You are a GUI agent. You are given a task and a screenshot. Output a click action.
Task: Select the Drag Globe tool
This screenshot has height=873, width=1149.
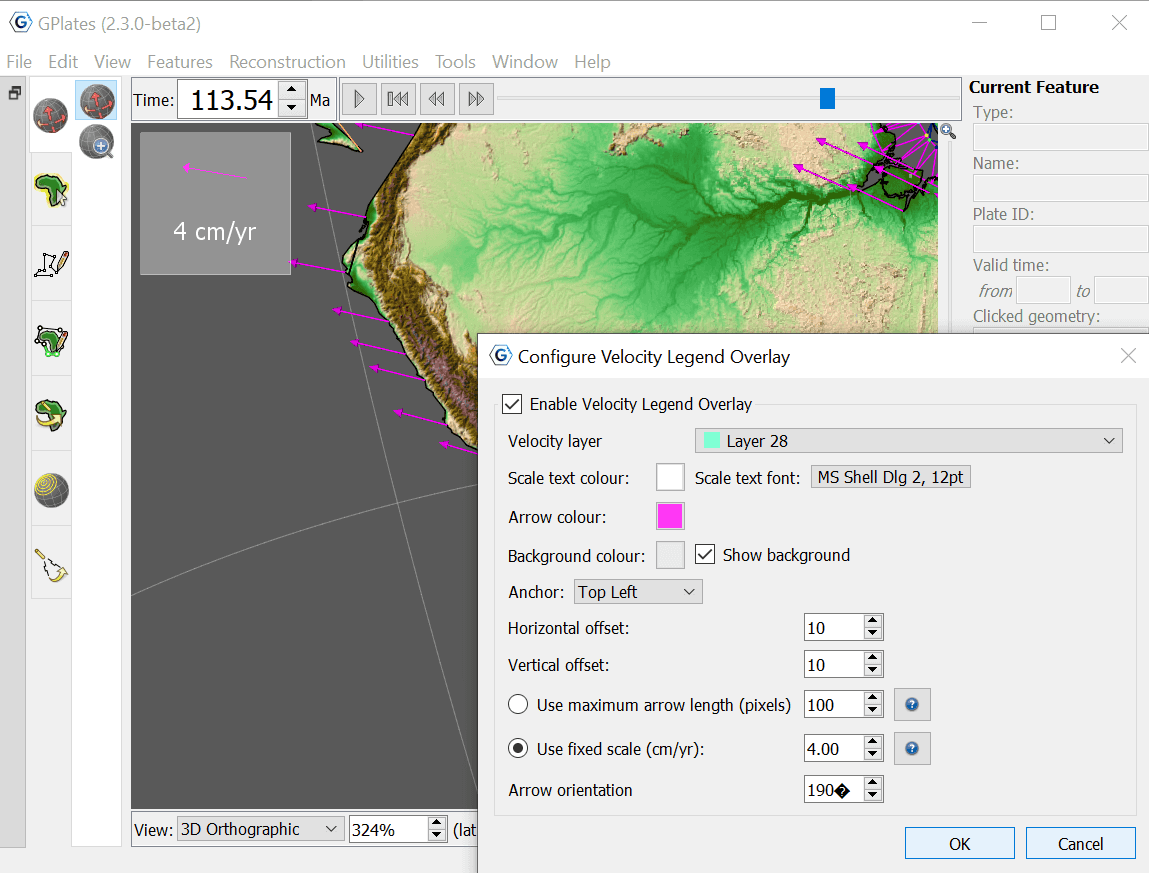coord(96,101)
